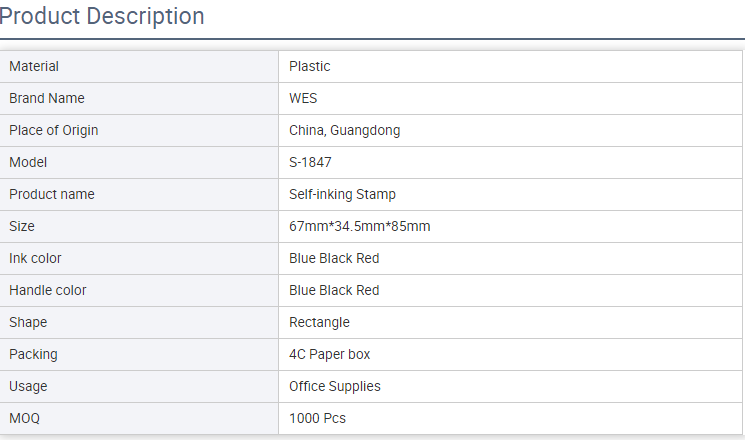Click the Self-inking Stamp value
Screen dimensions: 745x440
point(342,194)
